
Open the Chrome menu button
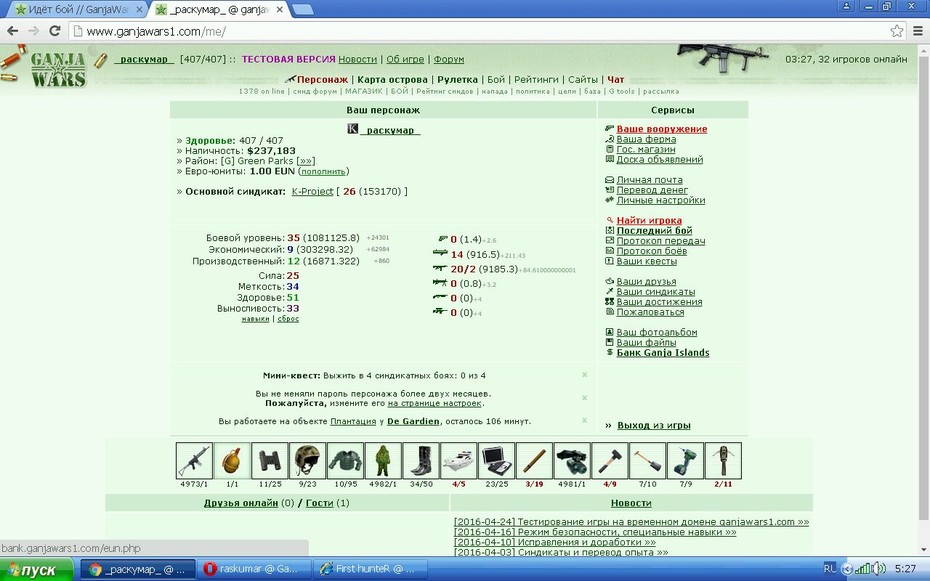(918, 31)
